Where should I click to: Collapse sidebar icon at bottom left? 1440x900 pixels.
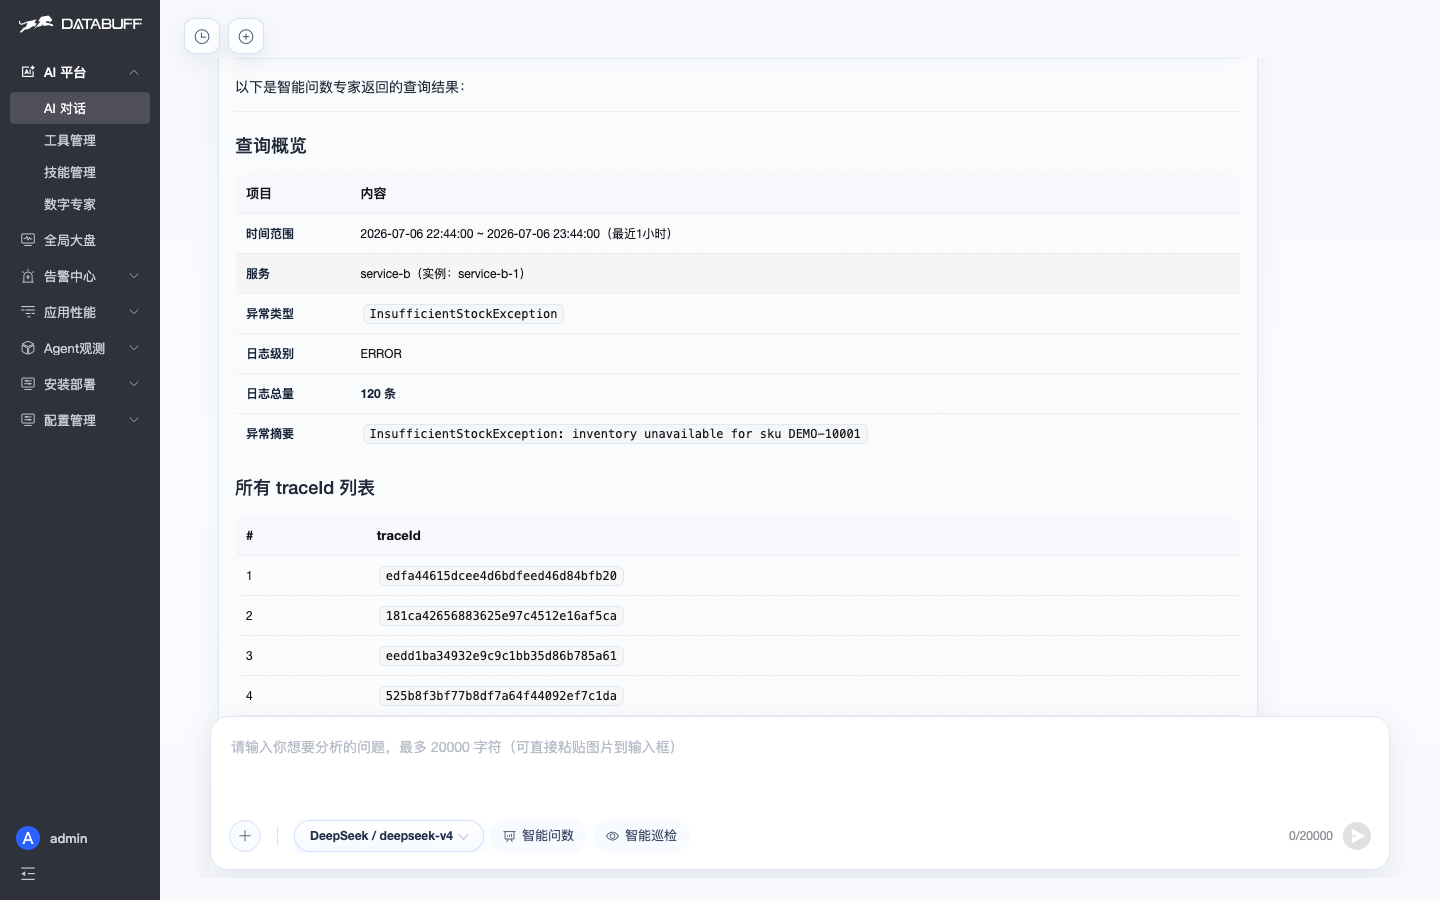click(28, 874)
